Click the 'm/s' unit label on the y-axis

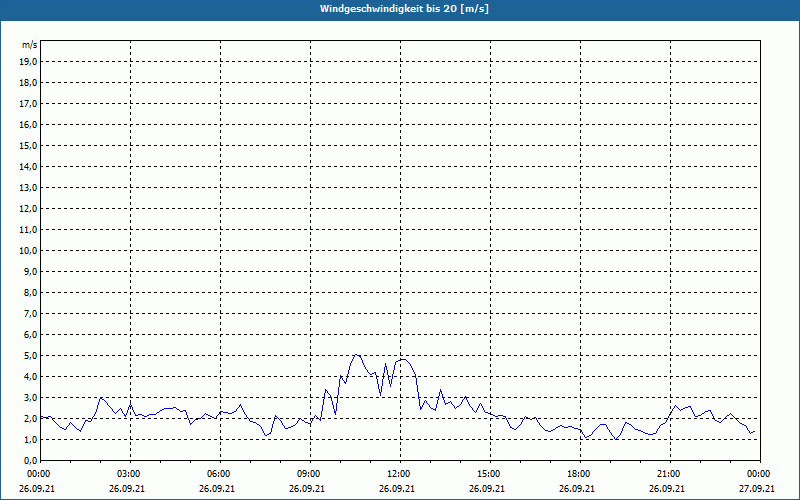(x=29, y=45)
